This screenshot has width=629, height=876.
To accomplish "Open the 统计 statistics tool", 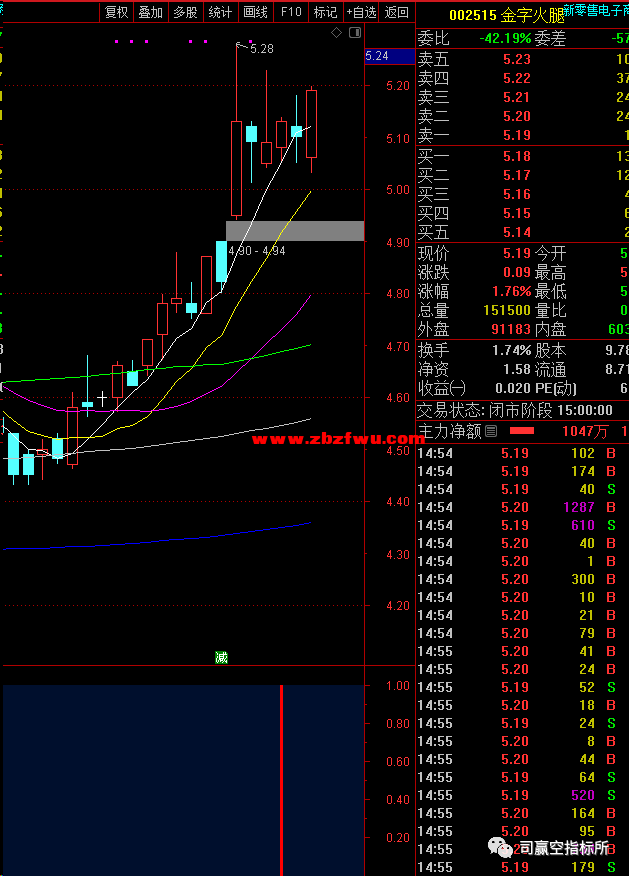I will click(x=220, y=12).
